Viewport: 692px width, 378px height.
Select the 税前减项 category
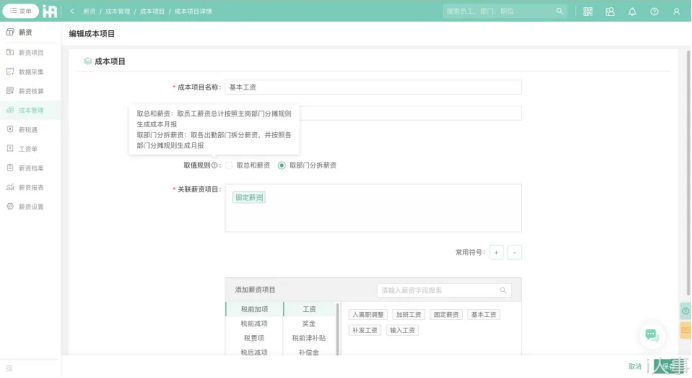(x=254, y=323)
